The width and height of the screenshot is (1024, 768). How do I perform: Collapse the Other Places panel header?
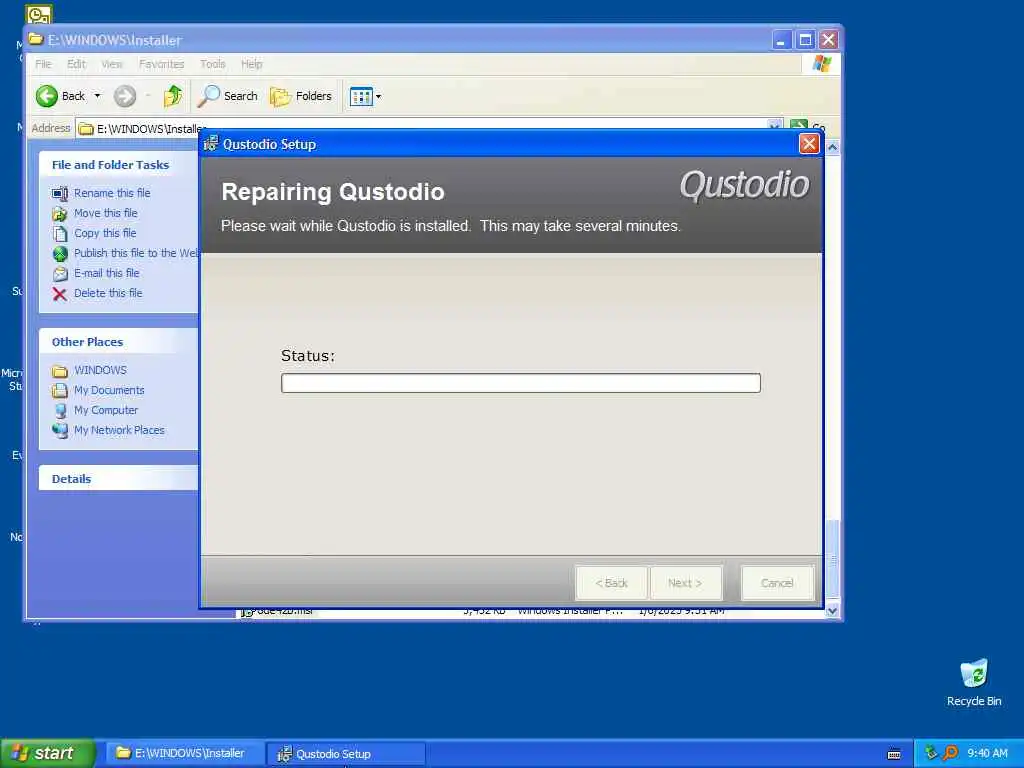coord(119,342)
